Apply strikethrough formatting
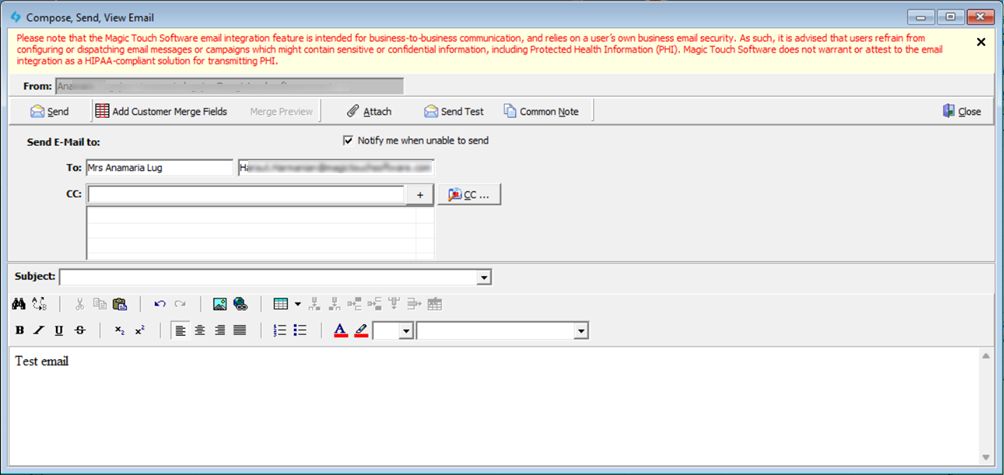The image size is (1004, 475). 79,330
